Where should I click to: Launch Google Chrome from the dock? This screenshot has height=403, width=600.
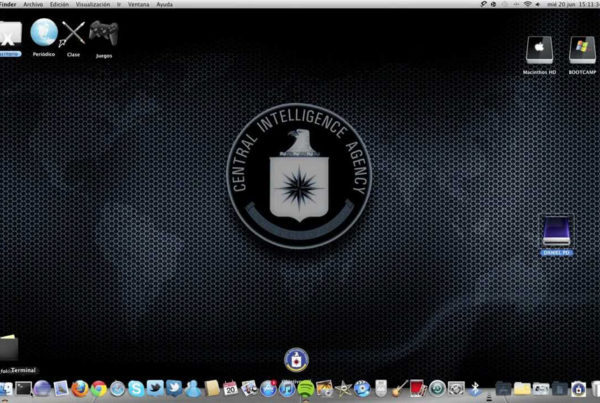click(99, 389)
